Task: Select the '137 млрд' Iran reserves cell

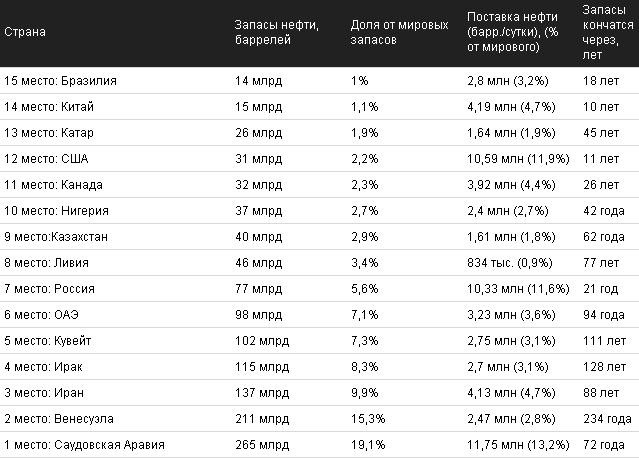Action: tap(262, 393)
